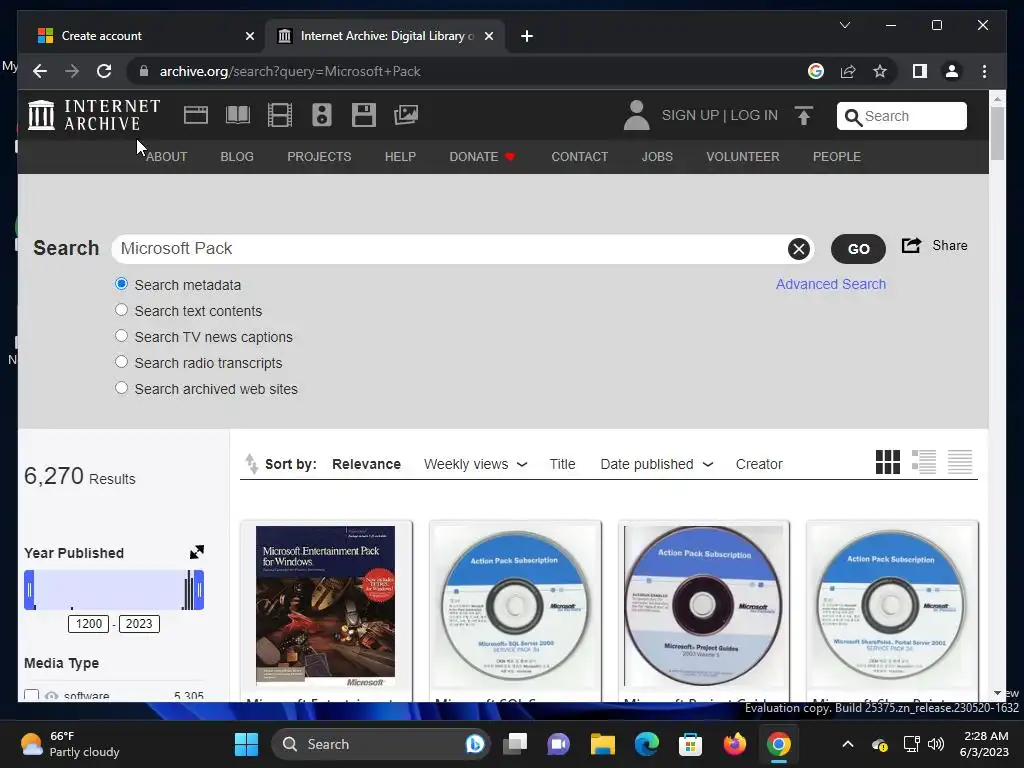Image resolution: width=1024 pixels, height=768 pixels.
Task: Open Task View on taskbar
Action: pos(515,744)
